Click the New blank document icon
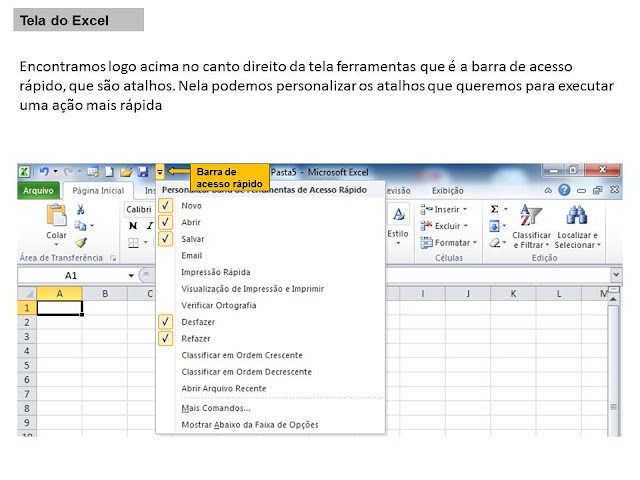 click(109, 172)
